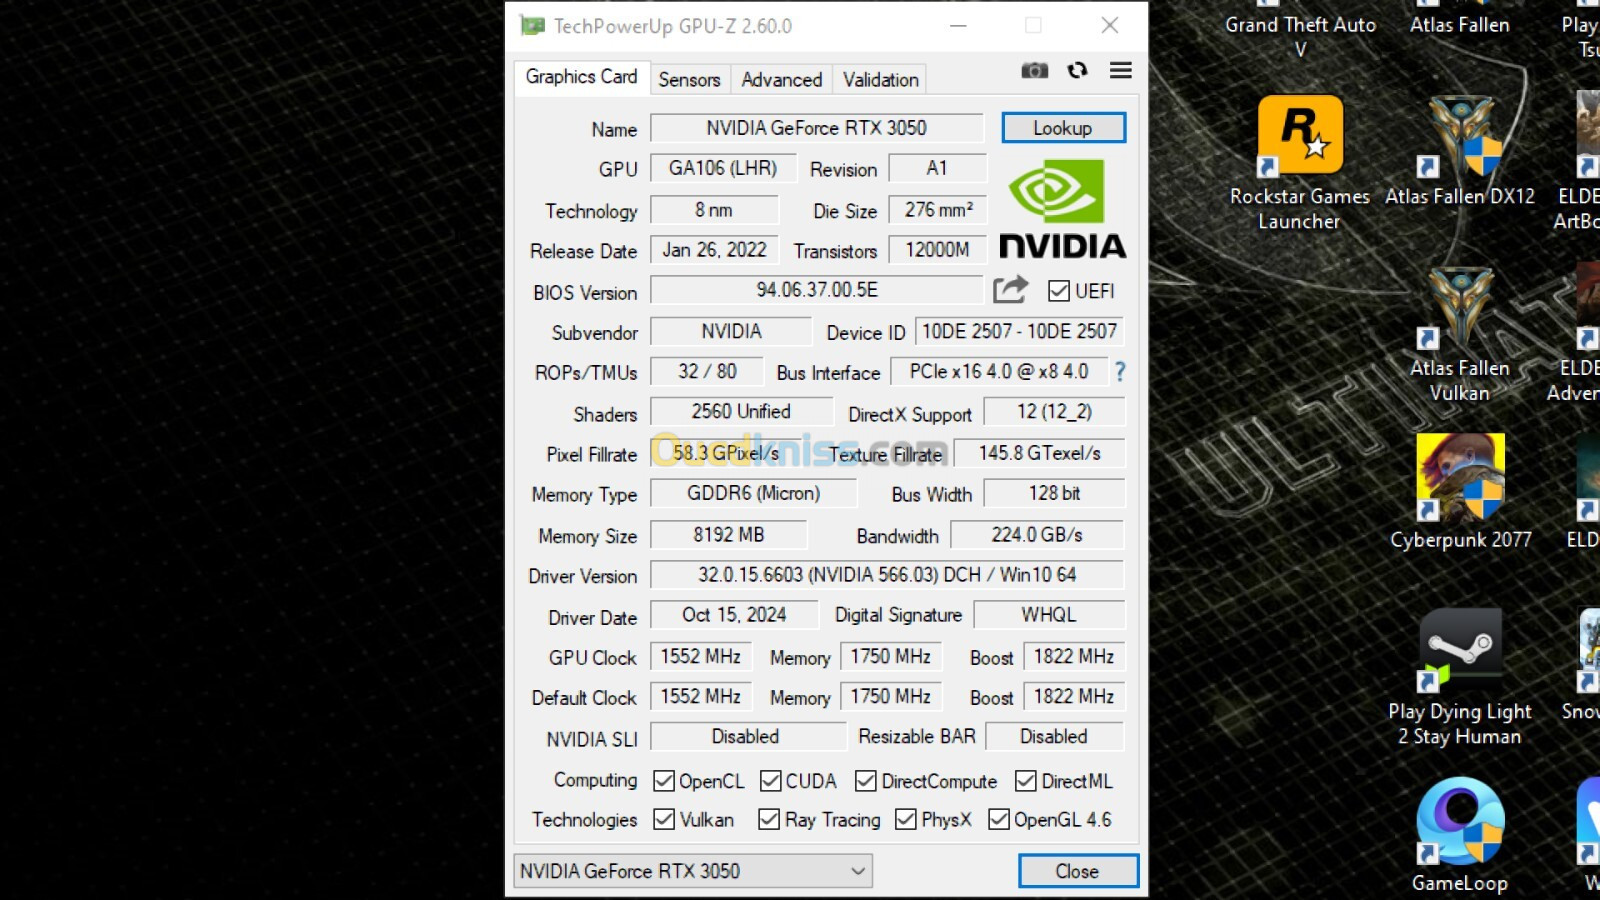This screenshot has height=900, width=1600.
Task: Click the Device ID field 10DE 2507
Action: (1019, 331)
